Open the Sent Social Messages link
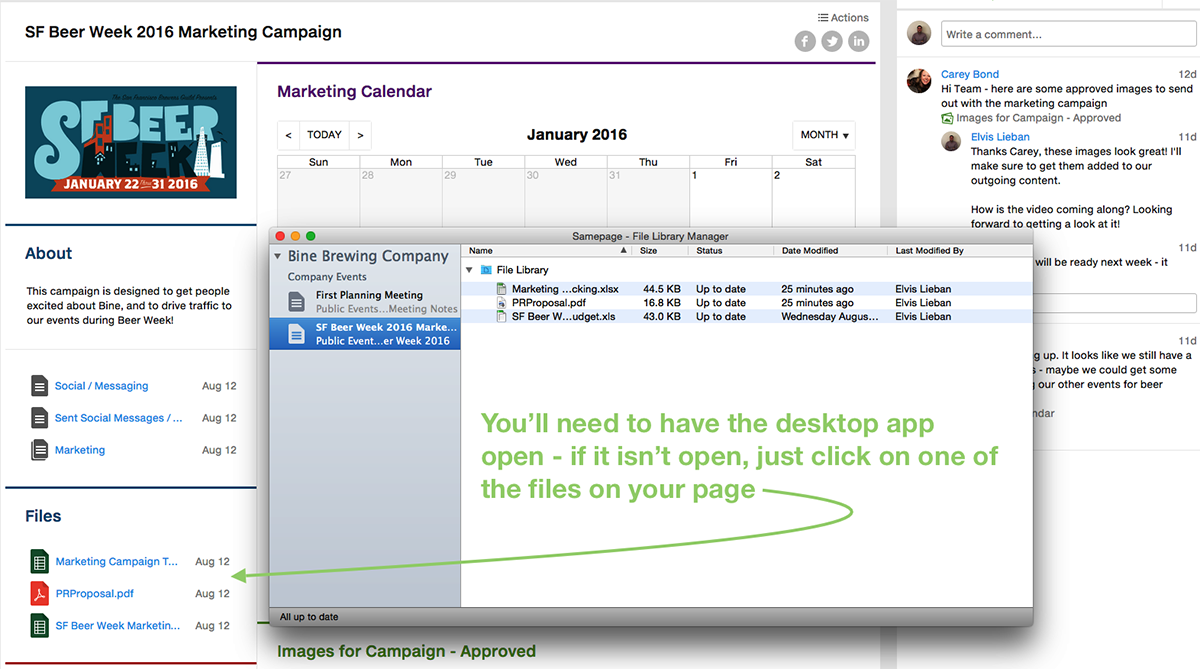Viewport: 1200px width, 669px height. (118, 418)
